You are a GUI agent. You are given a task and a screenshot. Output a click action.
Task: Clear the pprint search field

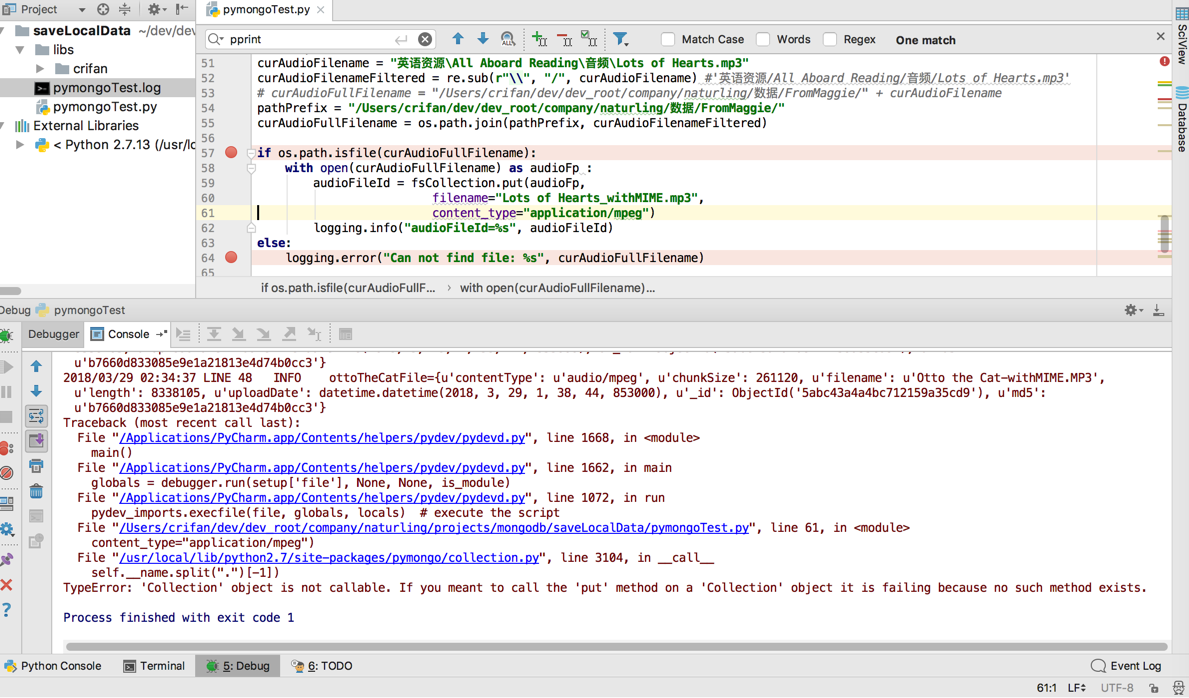click(x=425, y=39)
